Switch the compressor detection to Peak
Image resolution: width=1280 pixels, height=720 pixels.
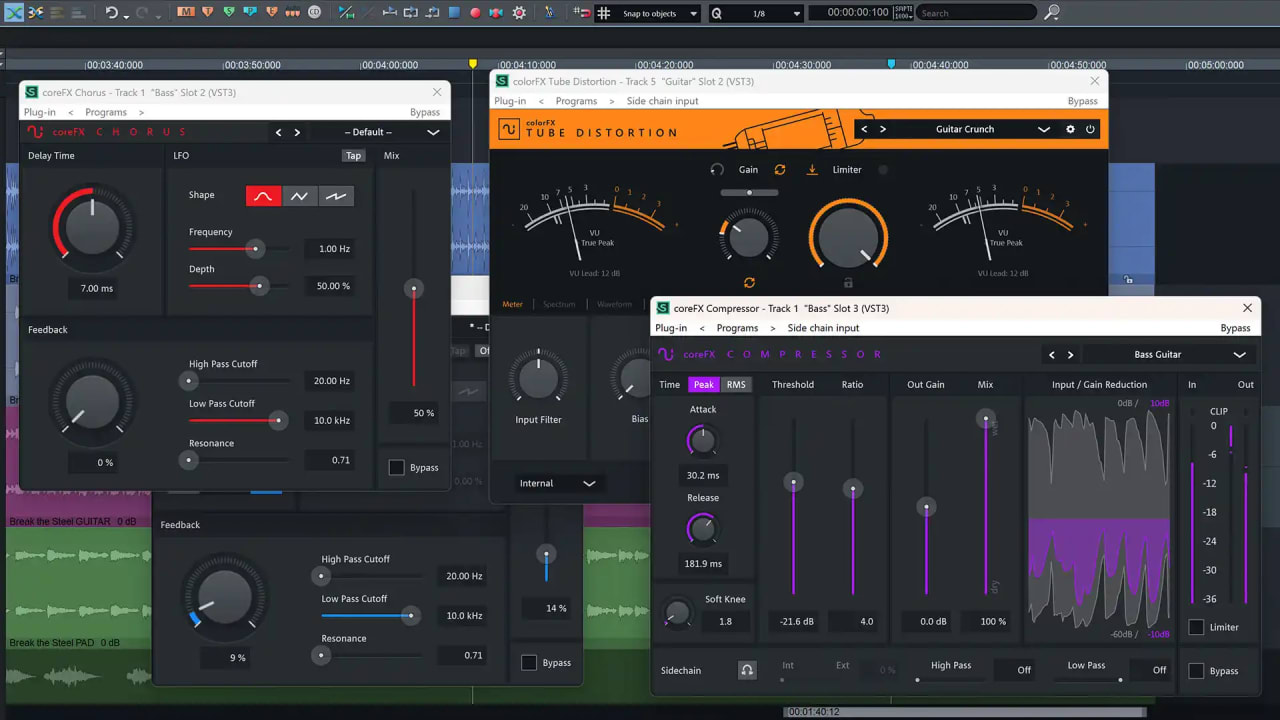[704, 384]
